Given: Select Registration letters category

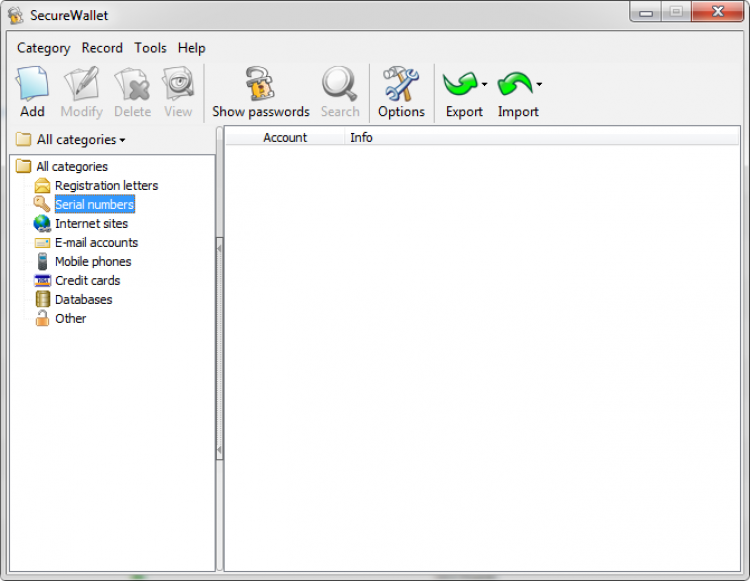Looking at the screenshot, I should 106,186.
